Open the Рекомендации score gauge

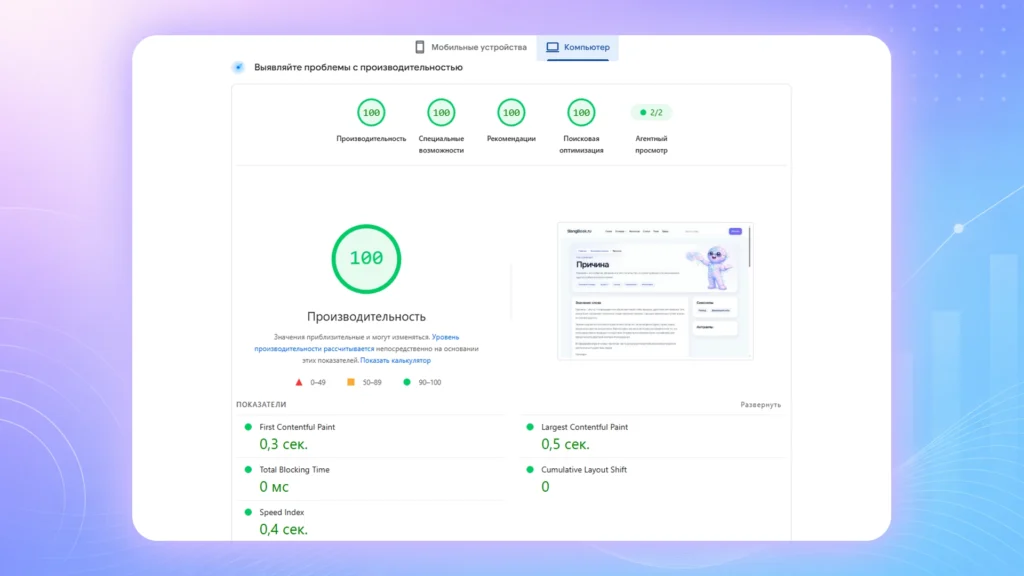511,113
